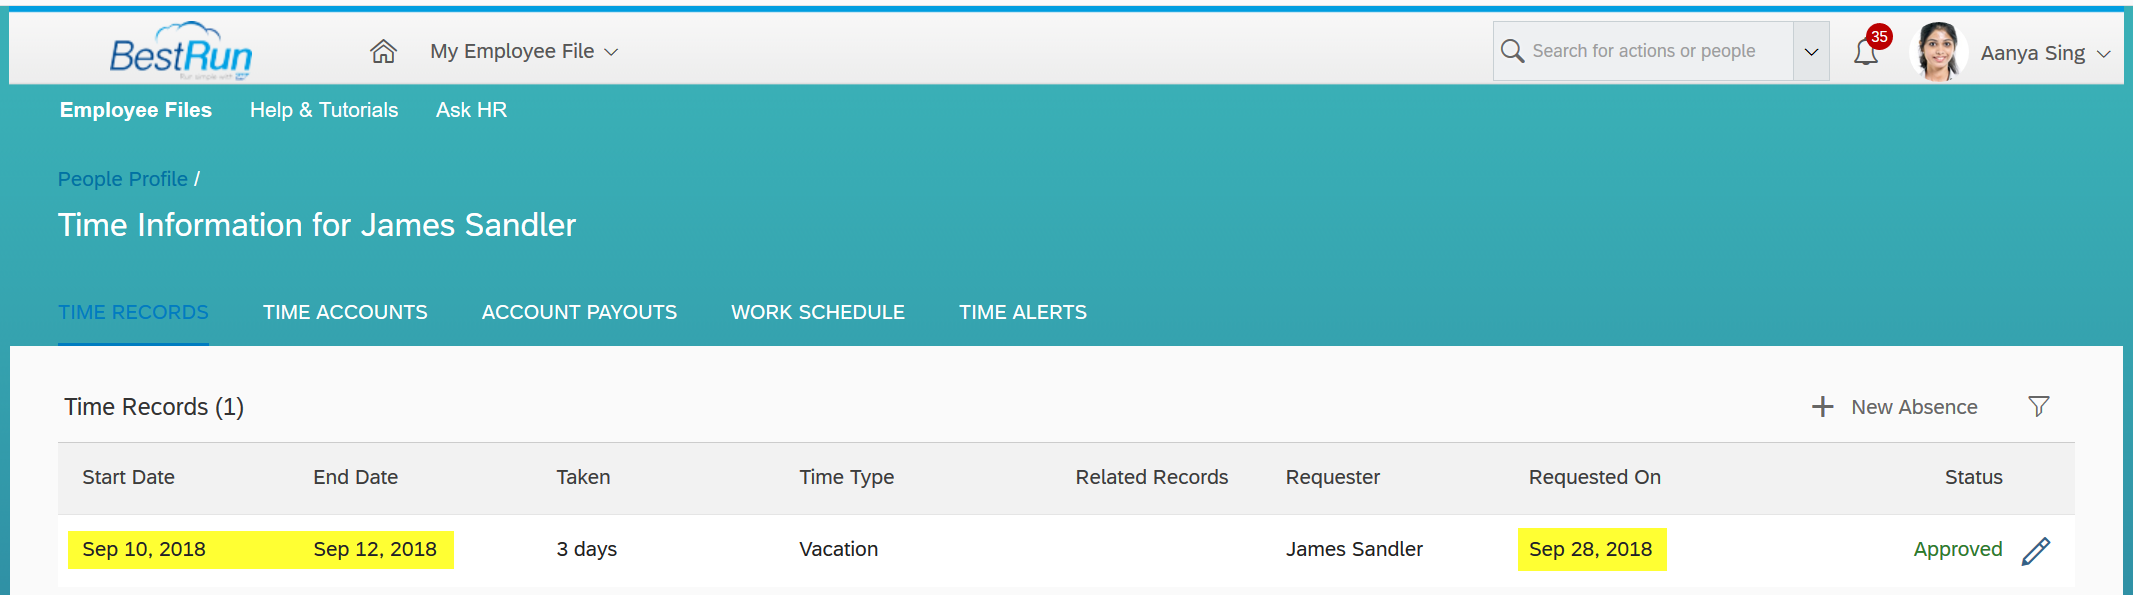Click the BestRun logo

click(181, 51)
